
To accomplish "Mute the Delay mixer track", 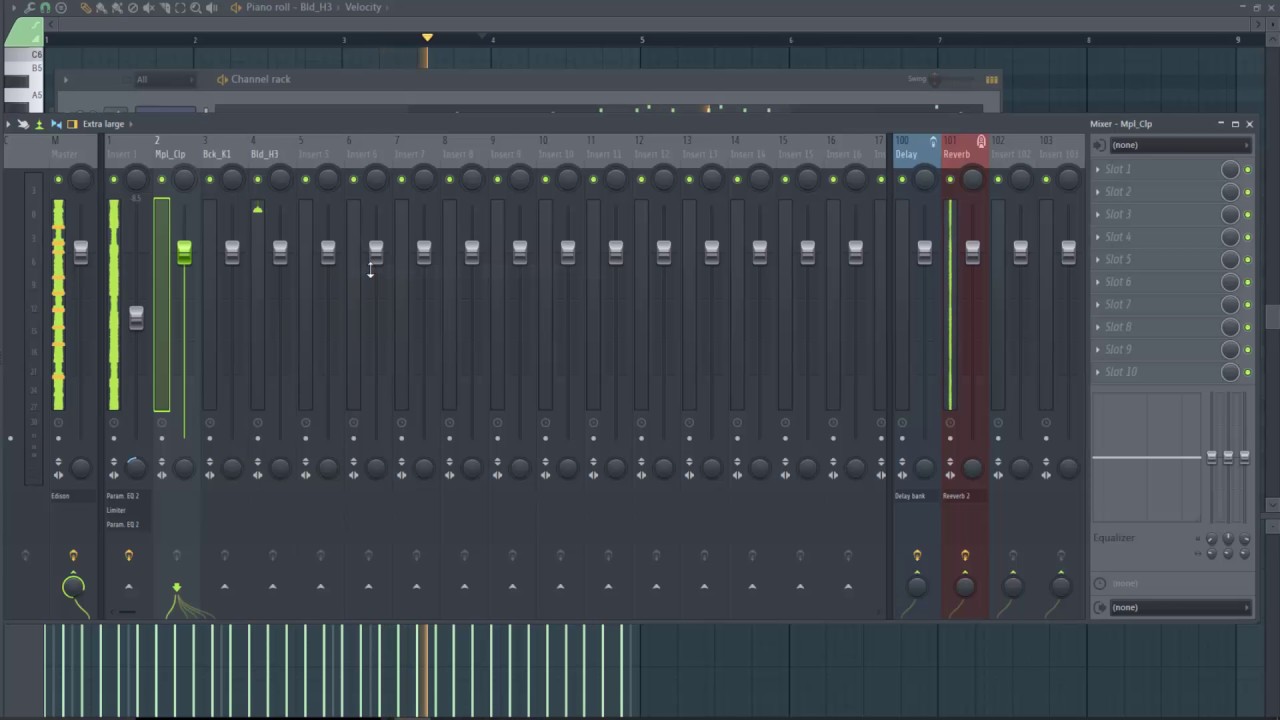I will (x=902, y=180).
